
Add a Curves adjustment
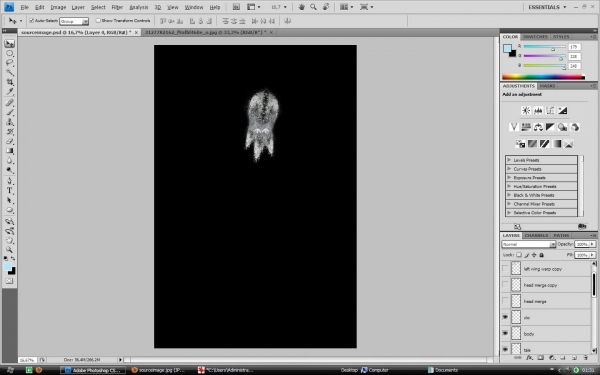point(550,111)
